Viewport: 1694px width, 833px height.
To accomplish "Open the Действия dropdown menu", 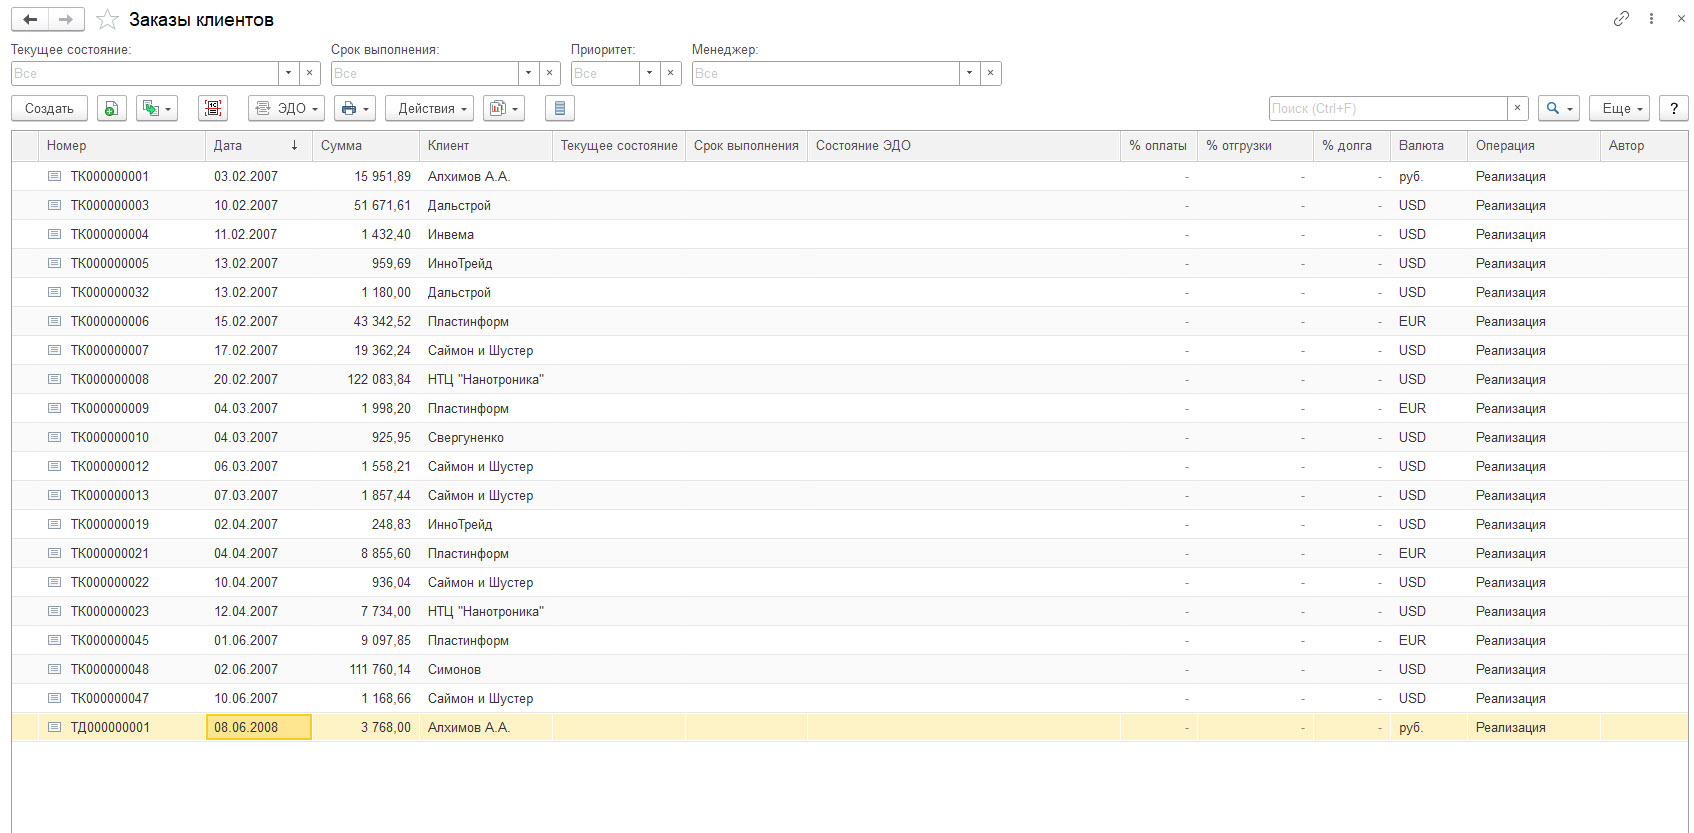I will click(x=429, y=108).
